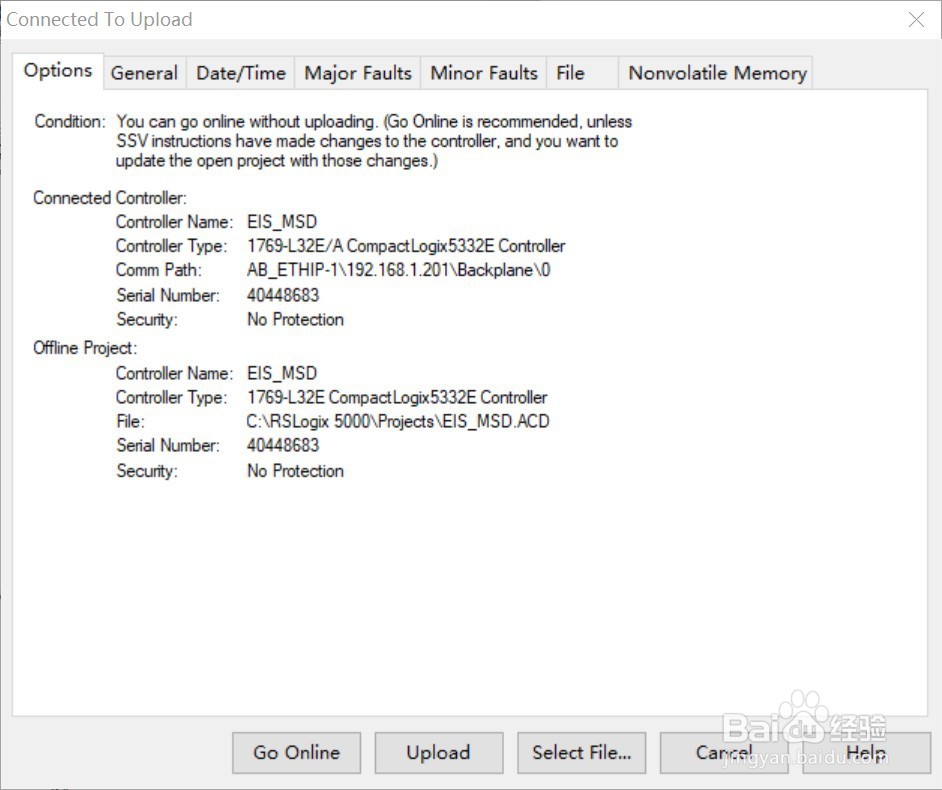The height and width of the screenshot is (790, 942).
Task: View the Major Faults tab
Action: coord(357,72)
